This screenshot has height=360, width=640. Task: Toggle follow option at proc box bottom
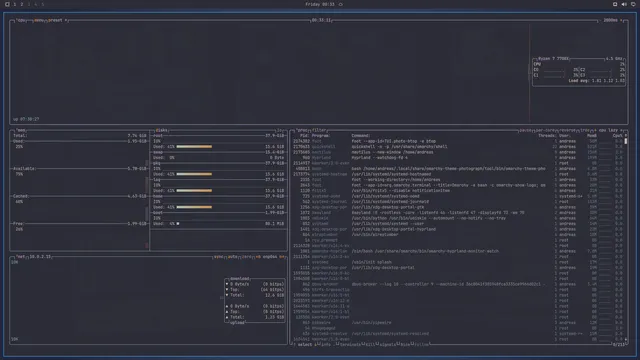click(422, 344)
